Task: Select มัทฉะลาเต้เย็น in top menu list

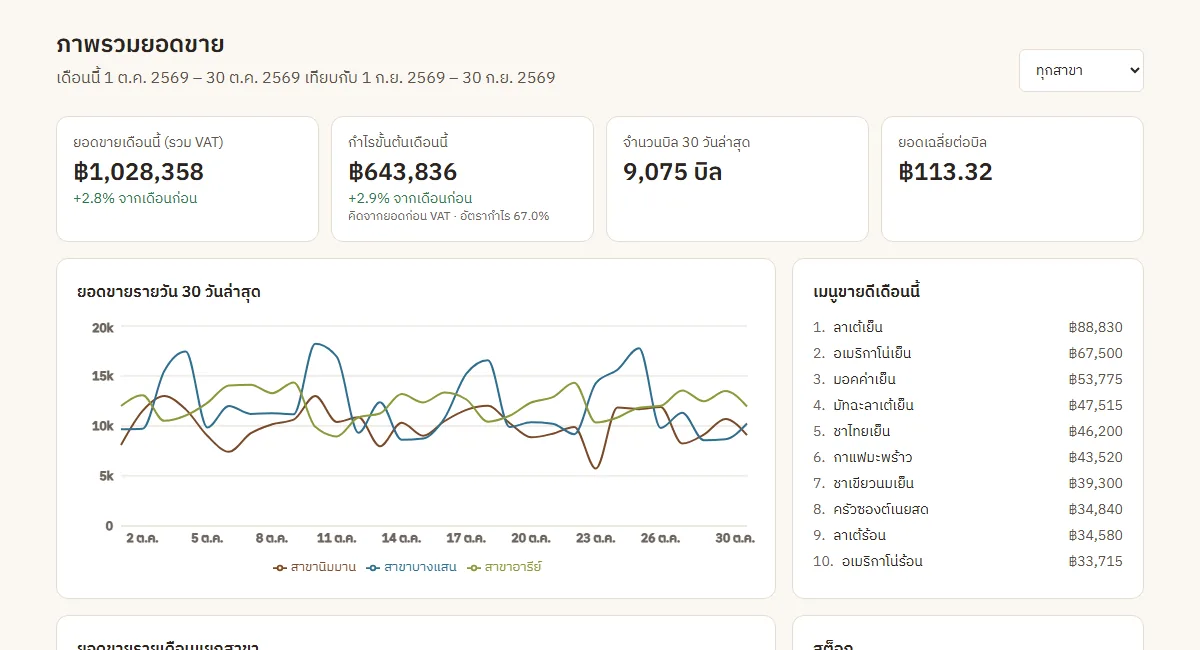Action: (873, 405)
